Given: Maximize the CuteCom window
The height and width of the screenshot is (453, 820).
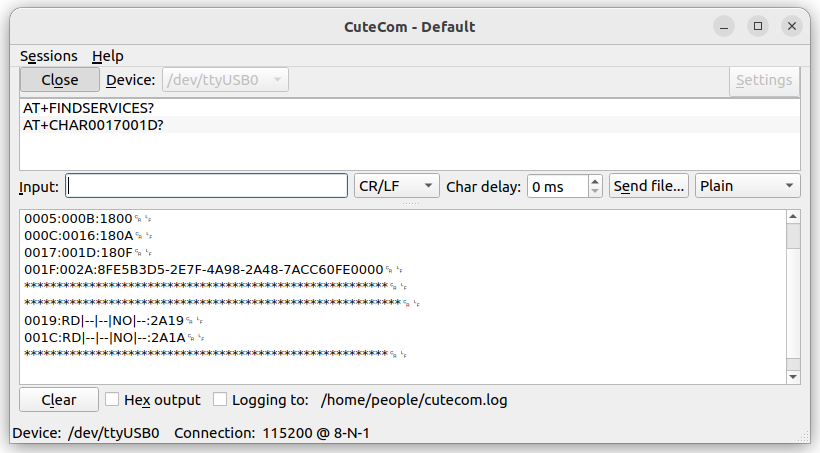Looking at the screenshot, I should (x=758, y=26).
